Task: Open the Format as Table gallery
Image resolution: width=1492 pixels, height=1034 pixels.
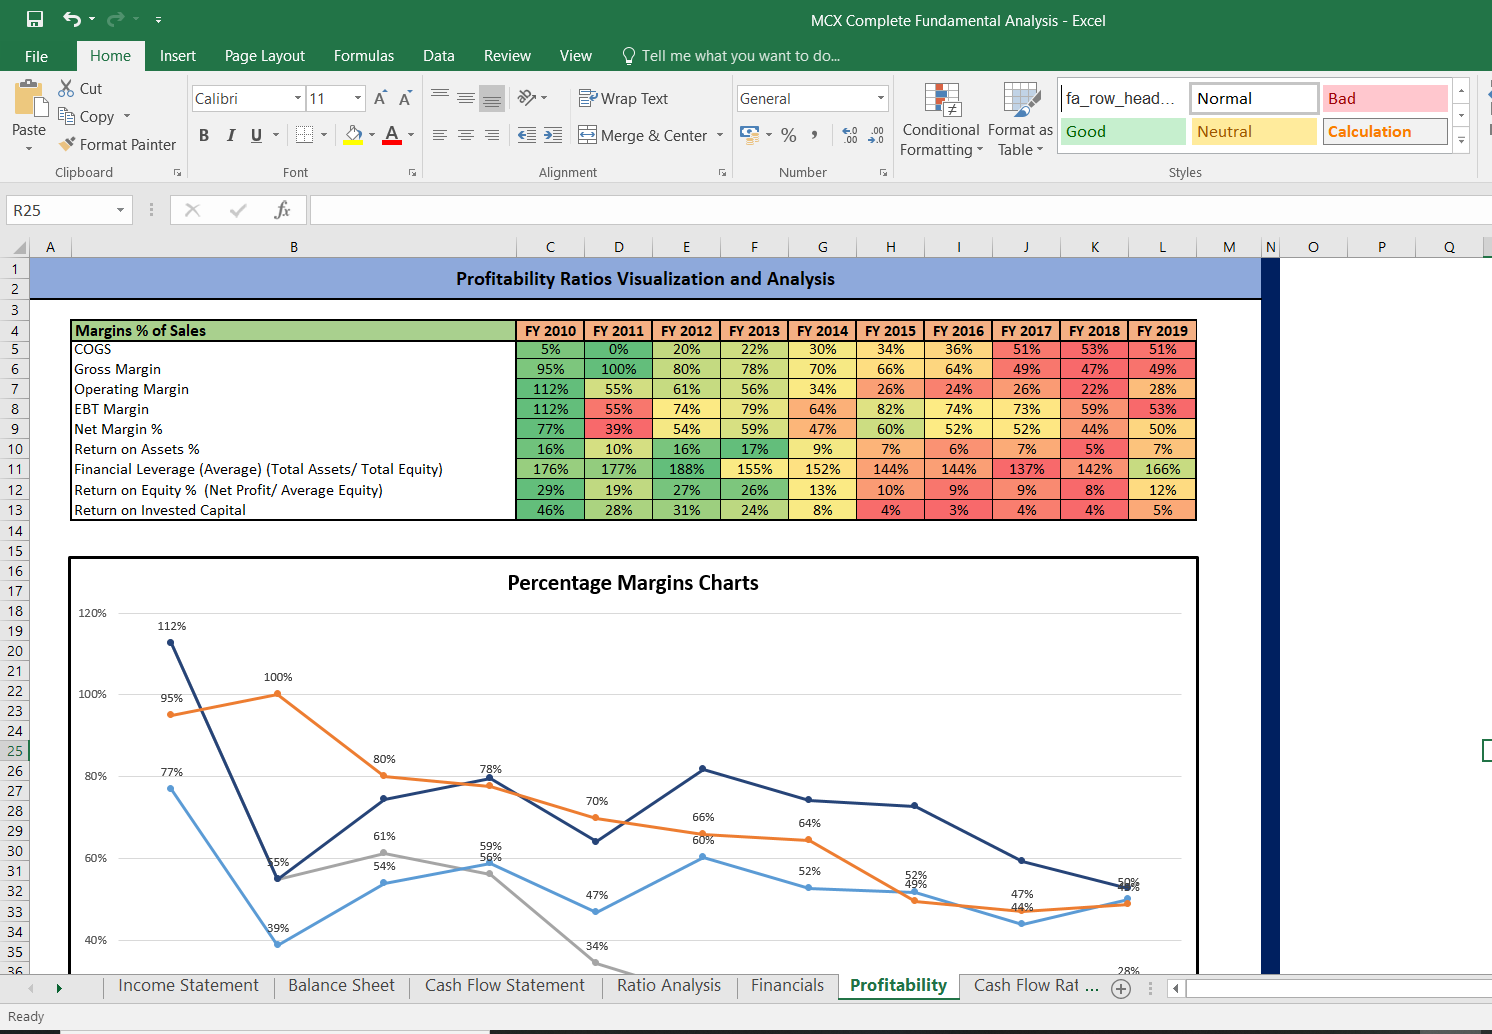Action: coord(1020,120)
